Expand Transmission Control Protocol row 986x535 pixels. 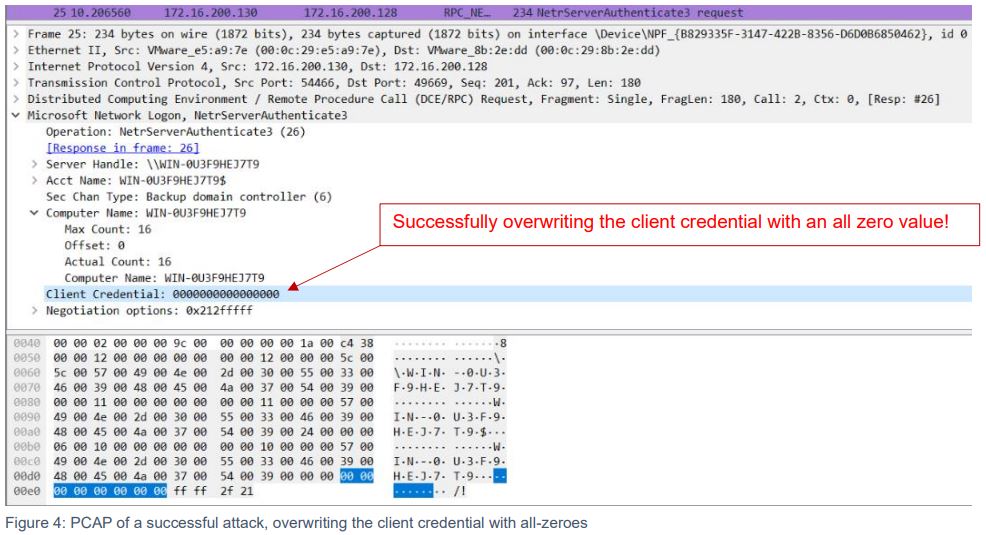click(16, 83)
